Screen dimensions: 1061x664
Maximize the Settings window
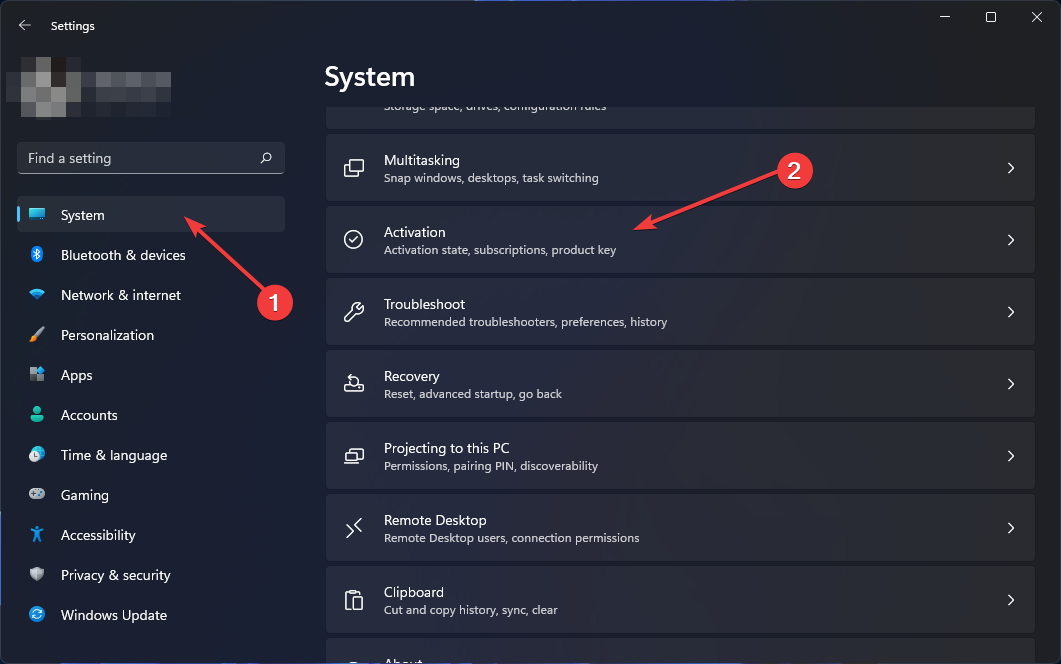click(x=991, y=17)
